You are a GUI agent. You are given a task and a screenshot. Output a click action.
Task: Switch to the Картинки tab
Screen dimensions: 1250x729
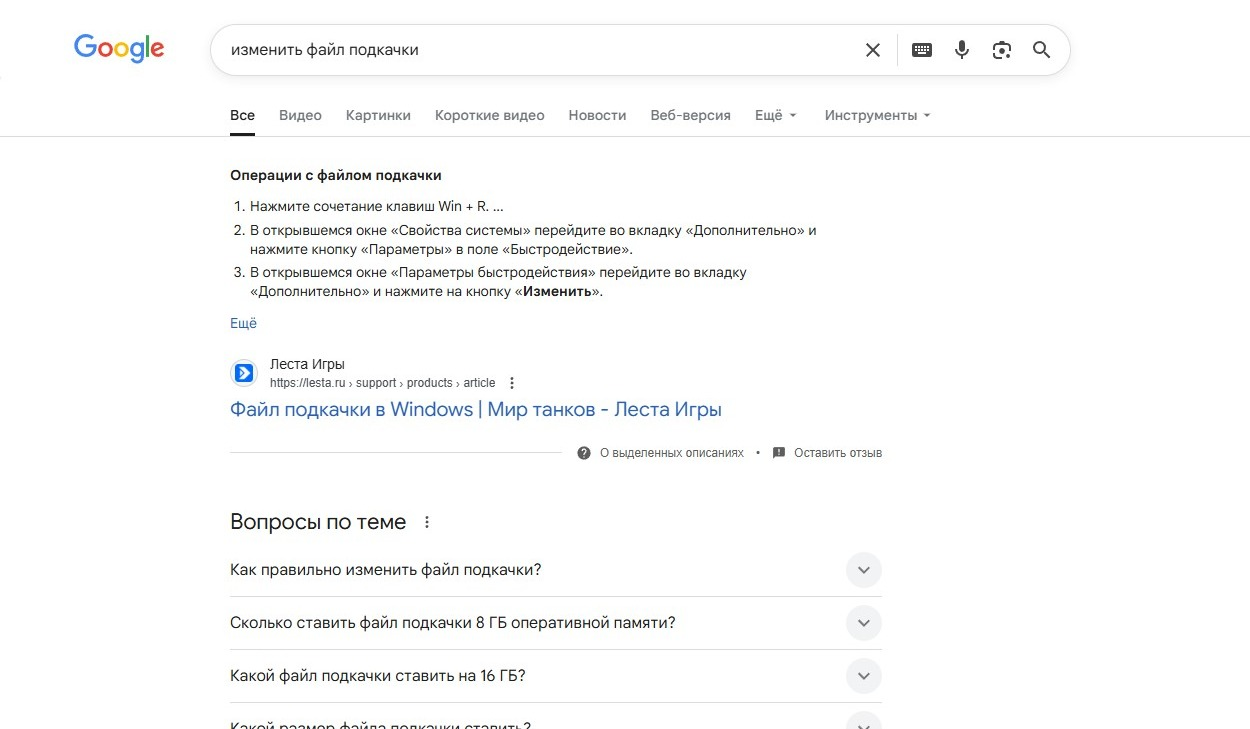(378, 115)
